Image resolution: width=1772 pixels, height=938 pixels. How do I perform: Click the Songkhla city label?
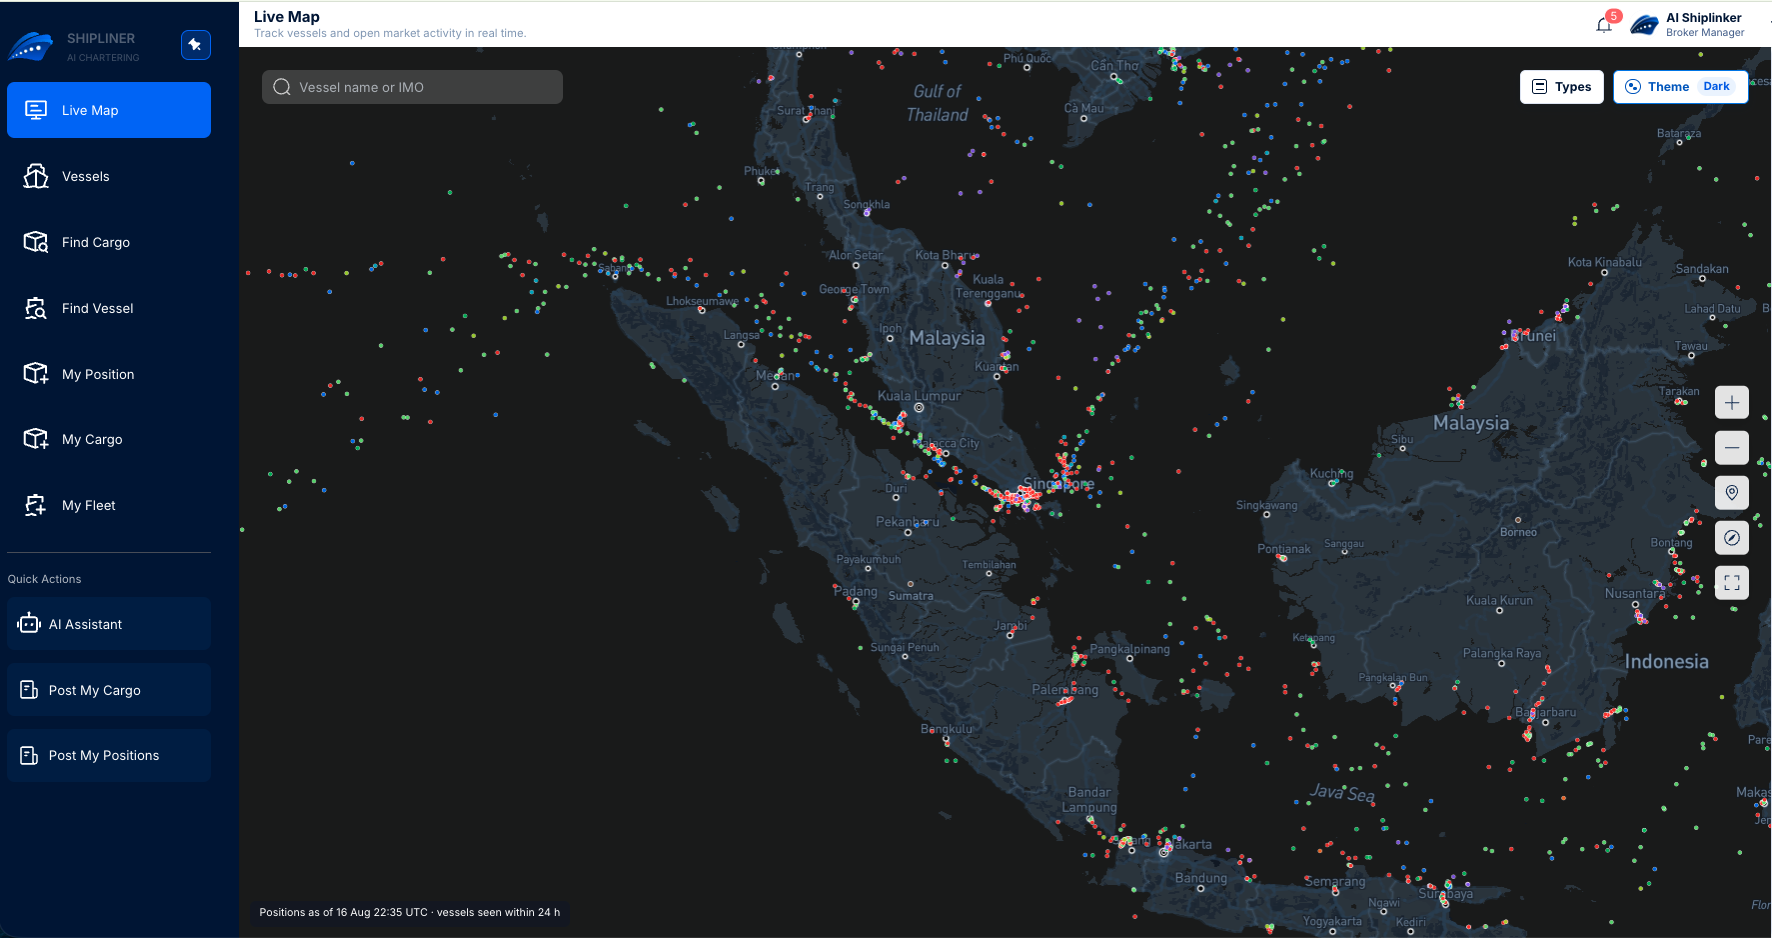[x=866, y=204]
